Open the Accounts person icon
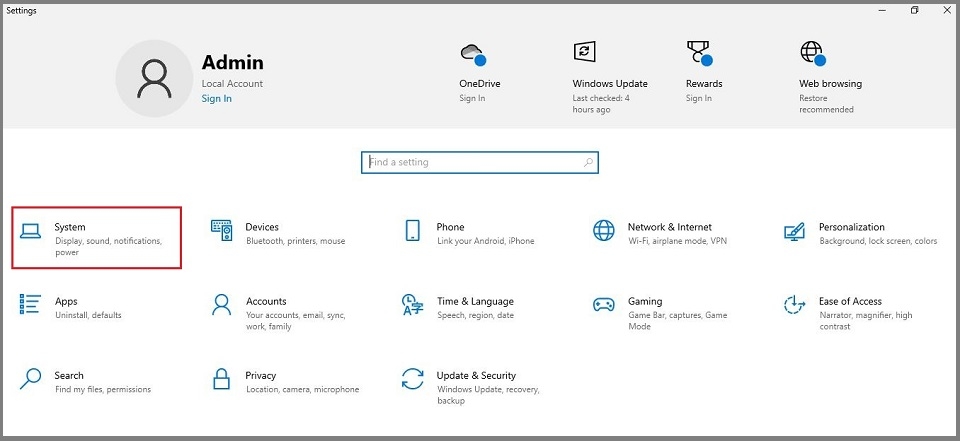 pos(222,304)
